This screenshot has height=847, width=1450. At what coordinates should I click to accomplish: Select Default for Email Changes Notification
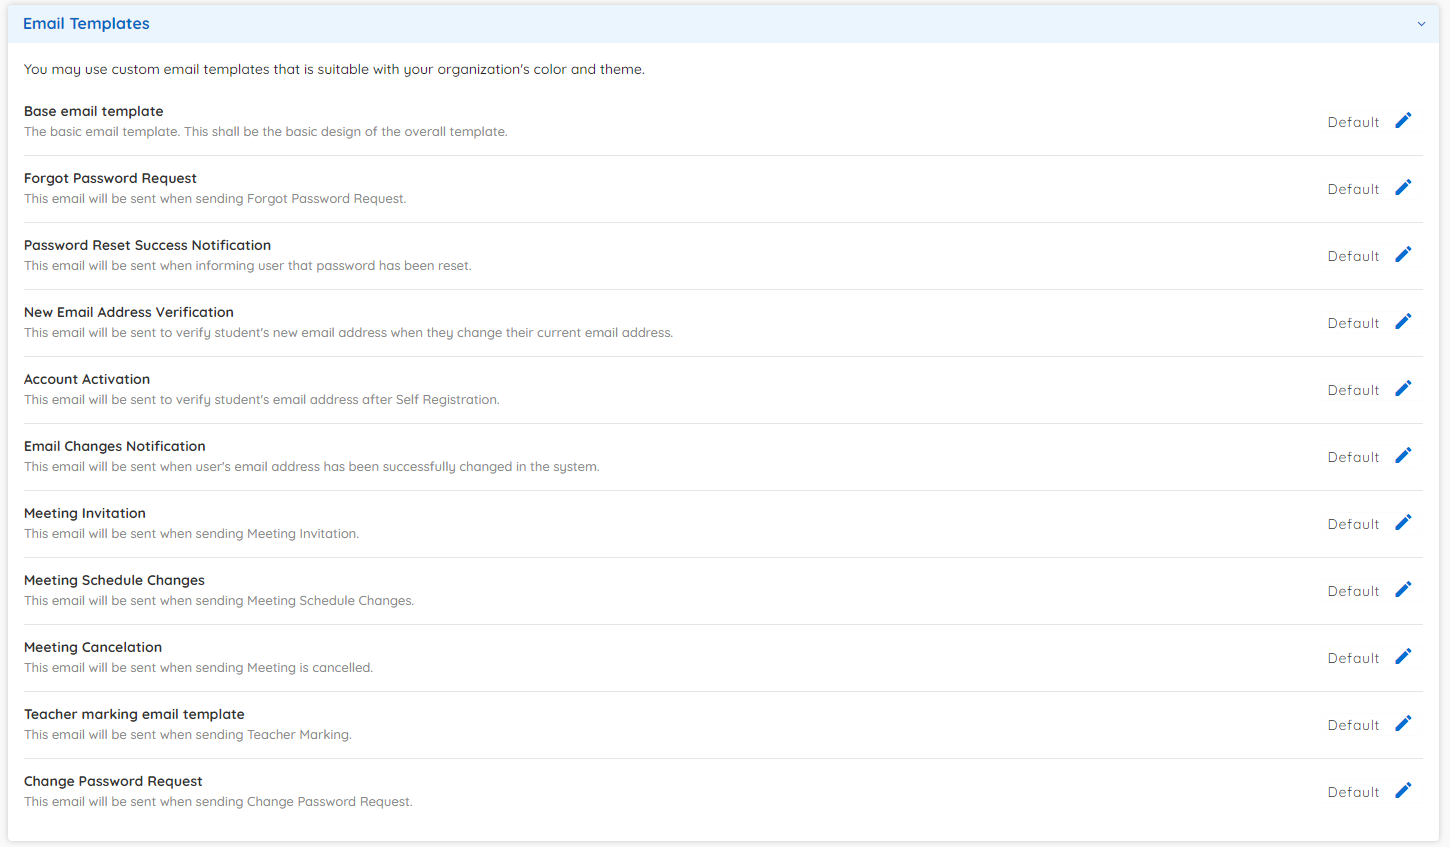(x=1353, y=456)
